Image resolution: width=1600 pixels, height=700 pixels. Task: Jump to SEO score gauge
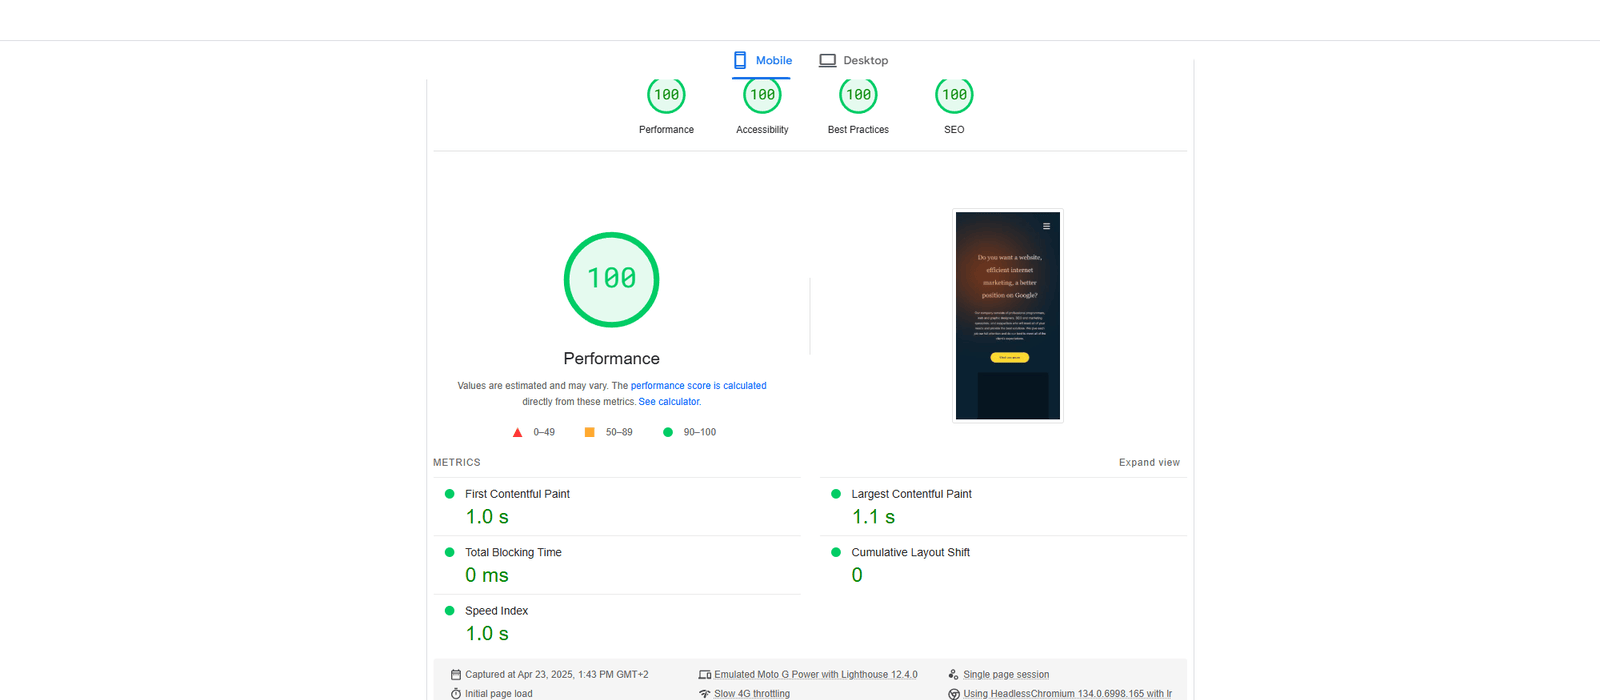coord(954,95)
